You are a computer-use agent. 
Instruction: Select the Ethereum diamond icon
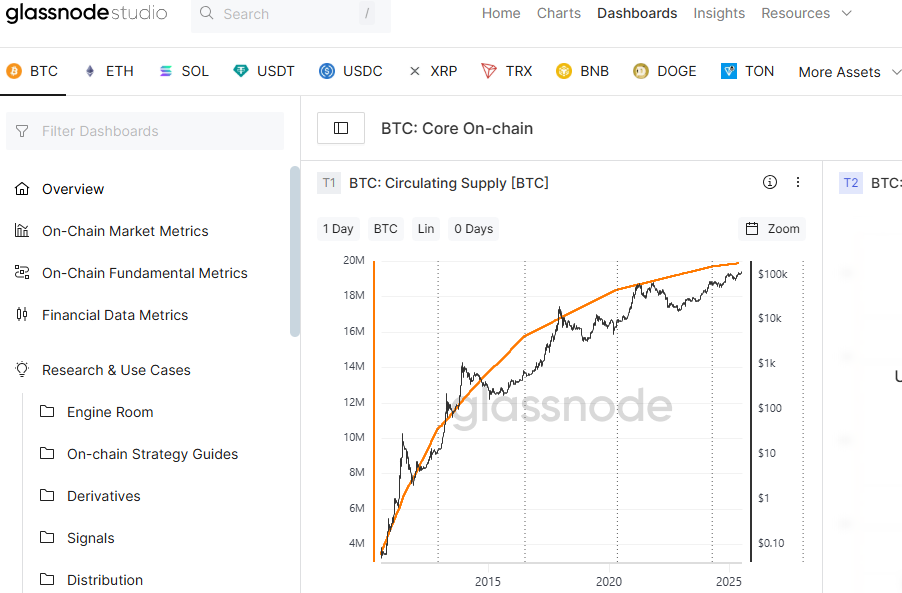click(90, 71)
